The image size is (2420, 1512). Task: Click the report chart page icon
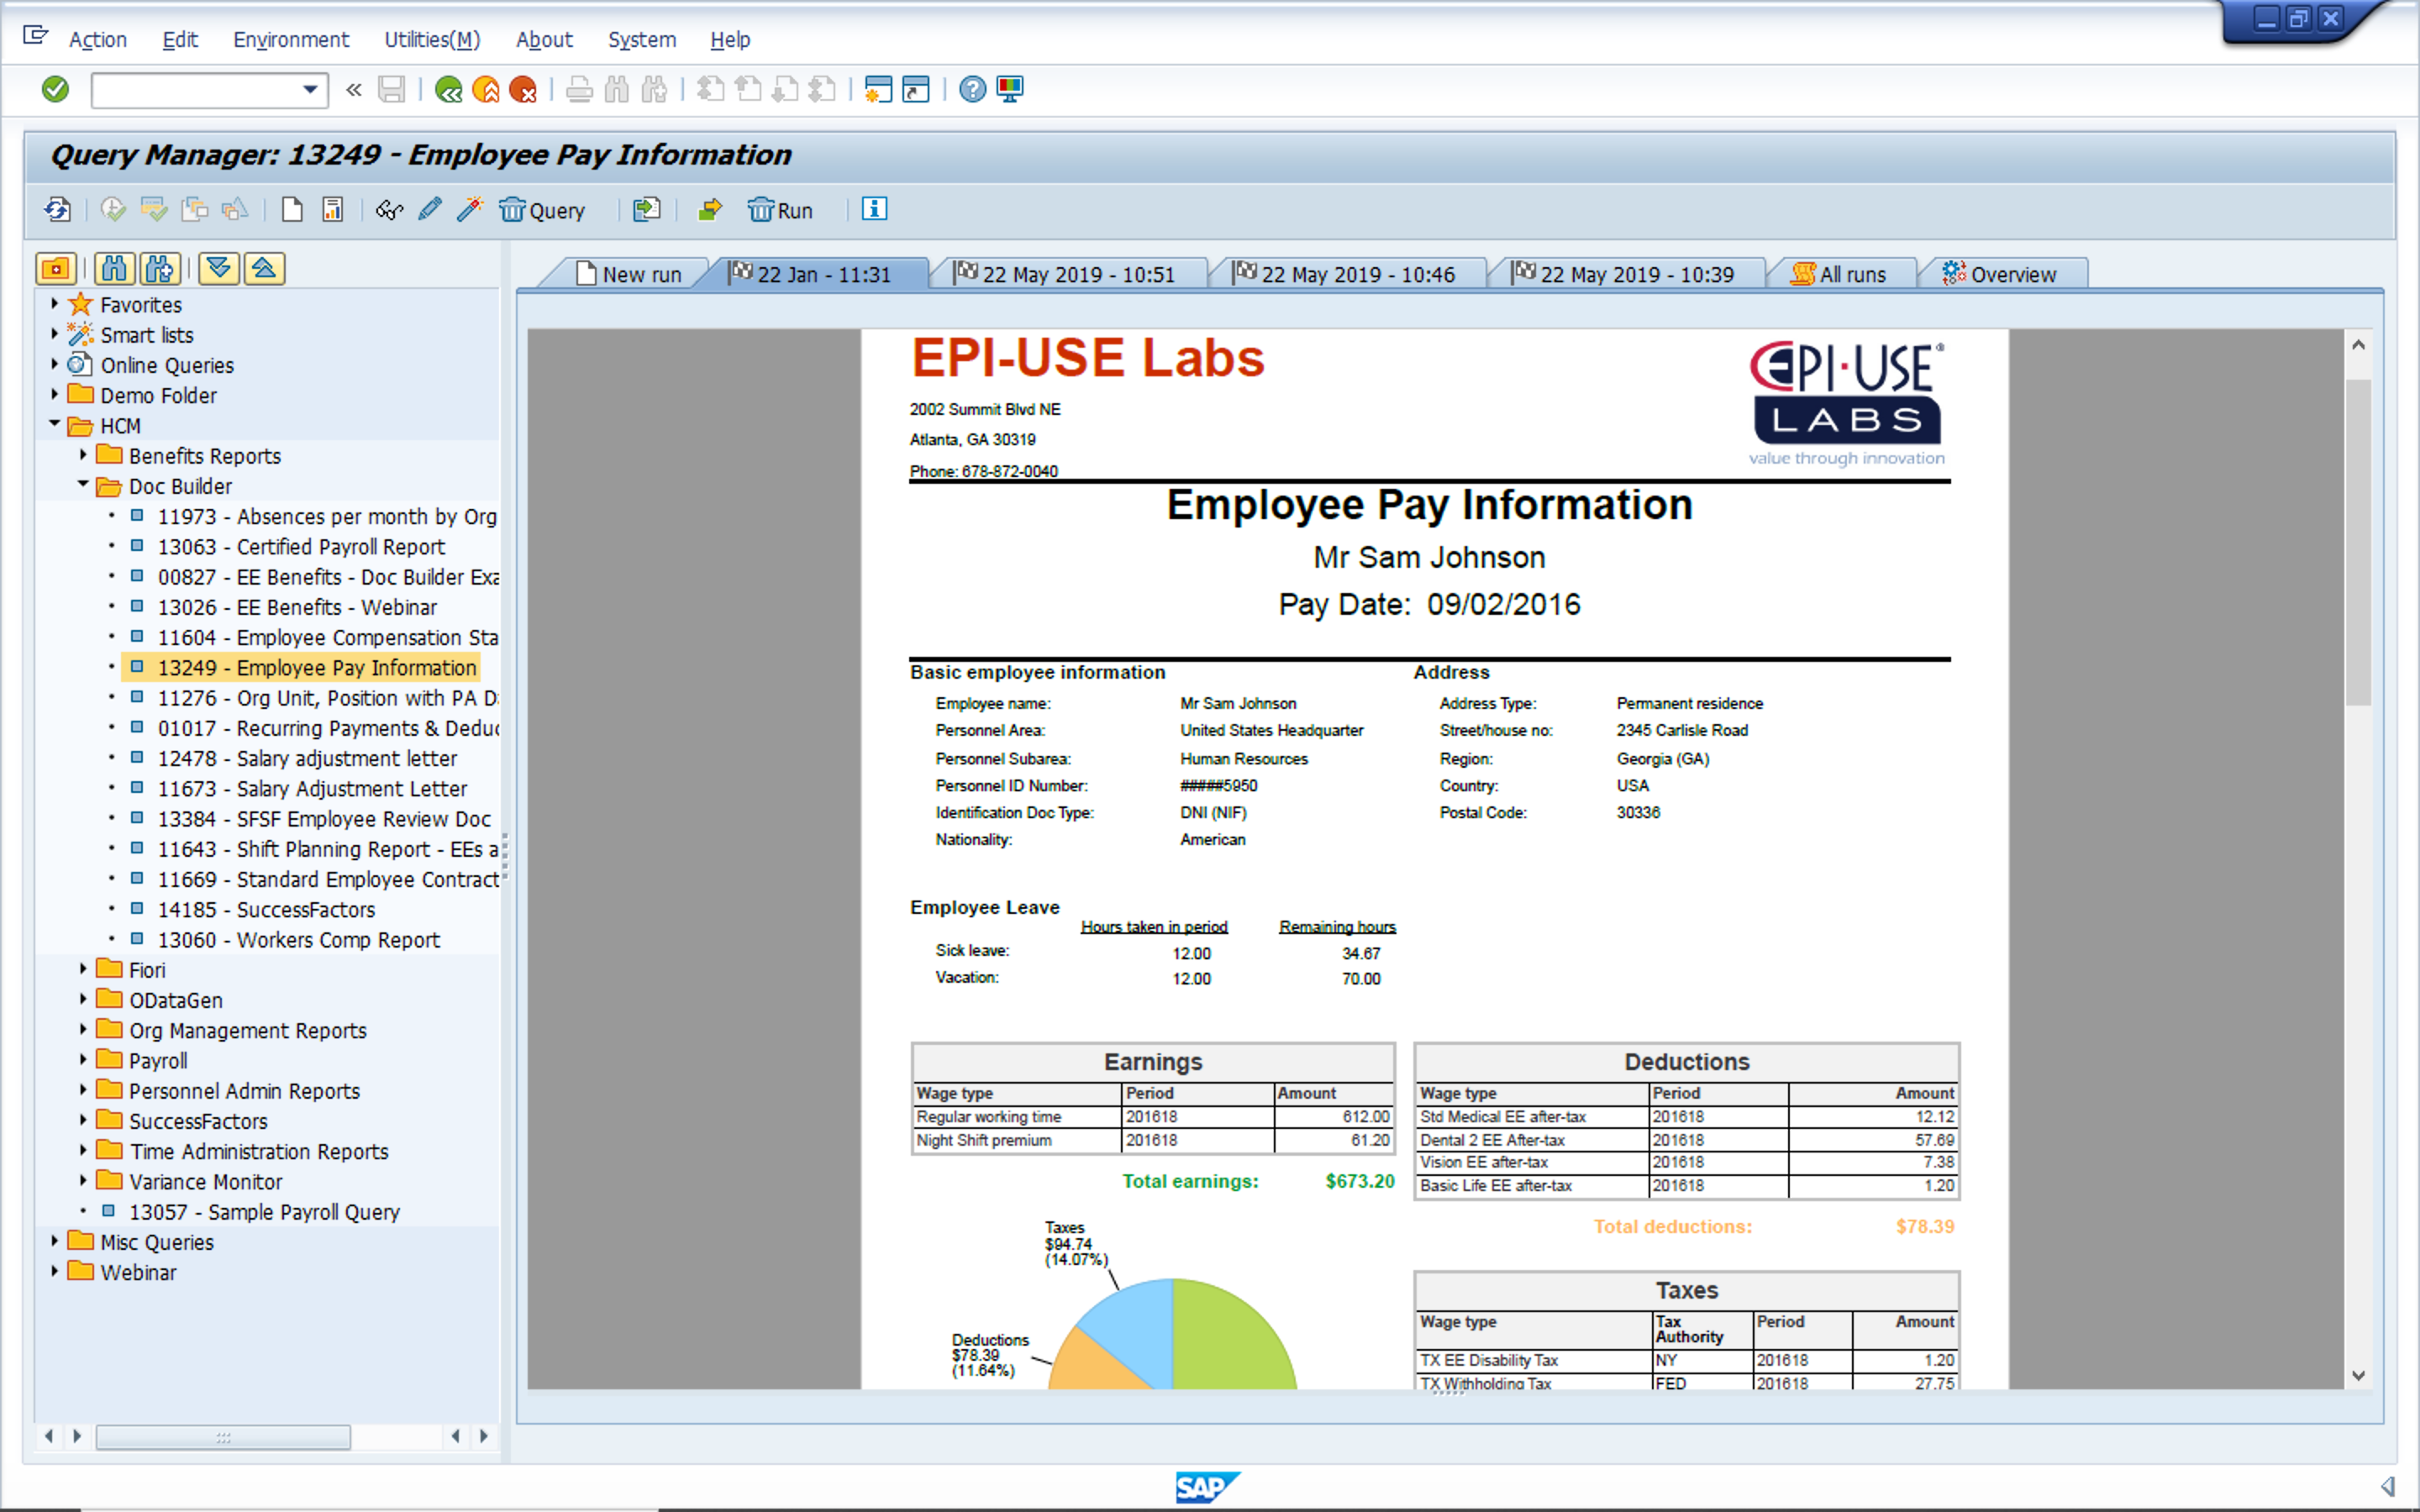point(332,210)
